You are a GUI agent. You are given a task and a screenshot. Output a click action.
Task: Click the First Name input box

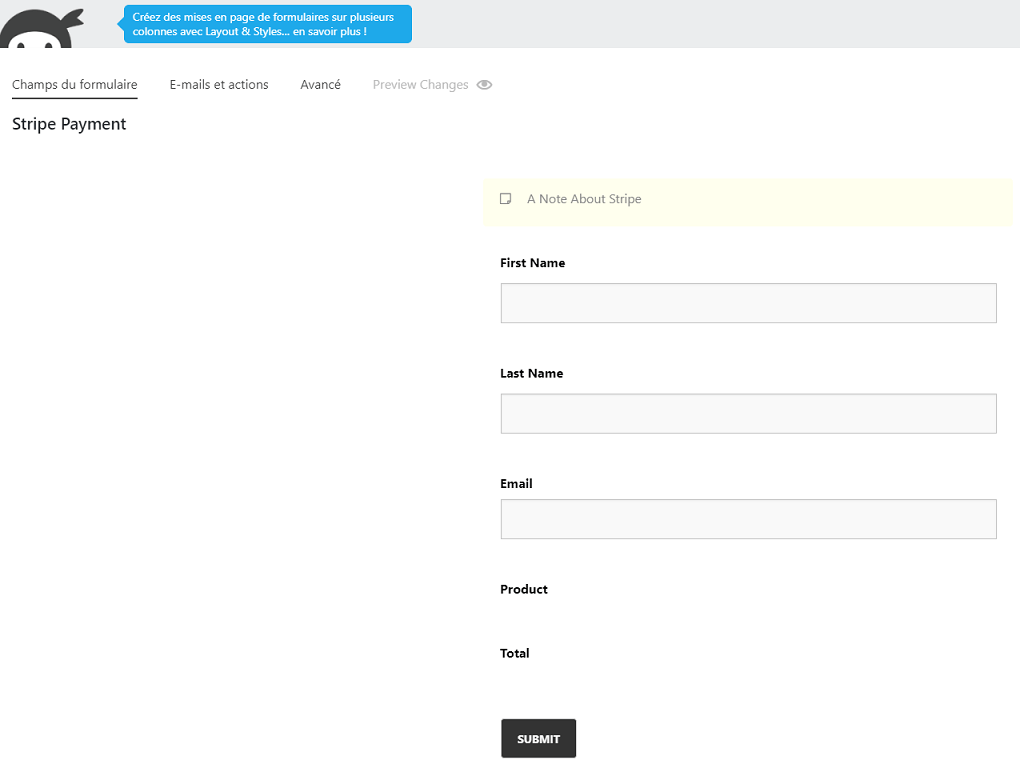pyautogui.click(x=748, y=303)
